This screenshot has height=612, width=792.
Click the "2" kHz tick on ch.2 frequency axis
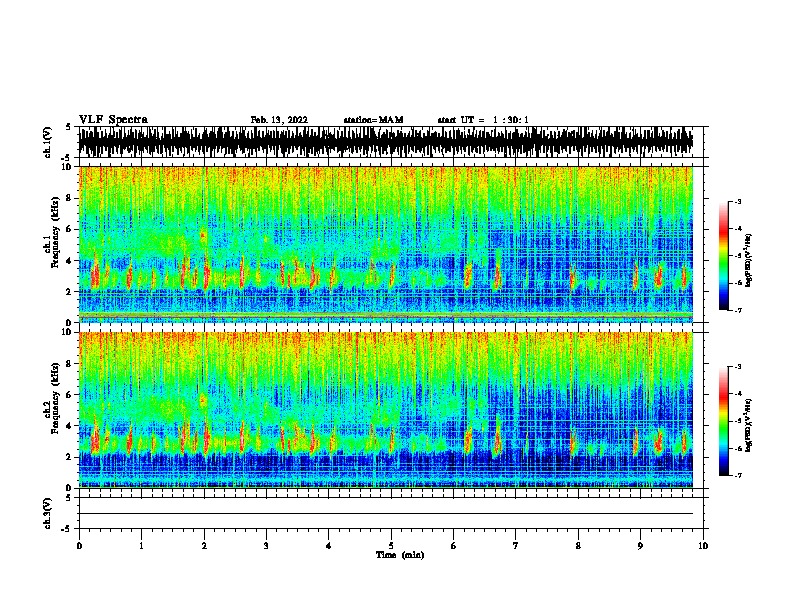[x=69, y=457]
